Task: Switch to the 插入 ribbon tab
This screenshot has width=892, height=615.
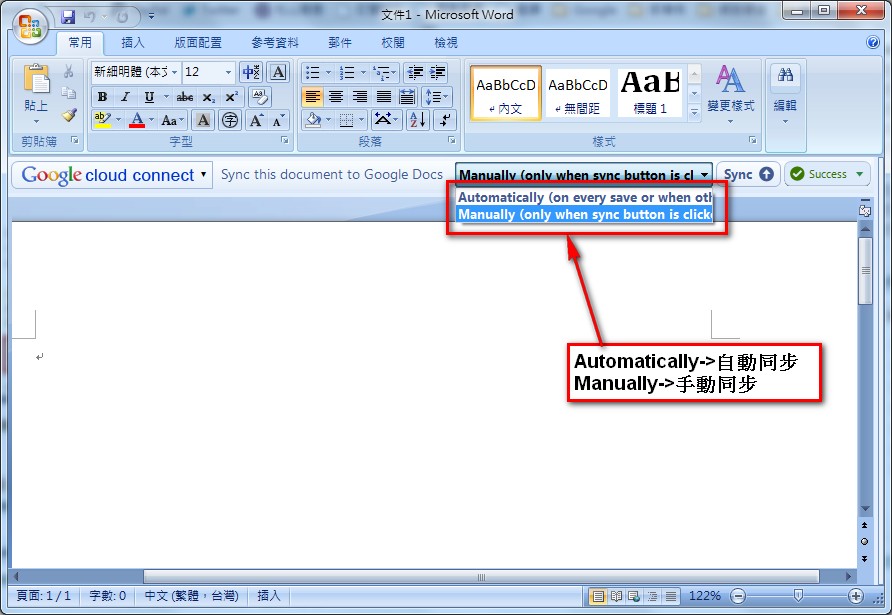Action: tap(133, 42)
